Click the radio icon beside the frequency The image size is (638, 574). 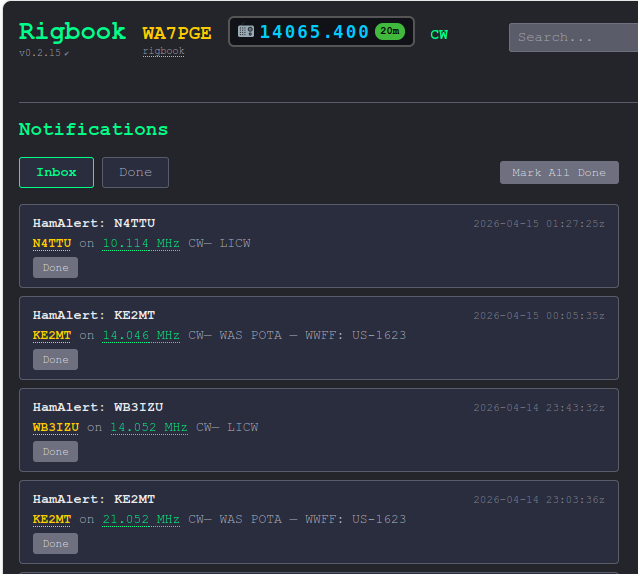[x=246, y=31]
